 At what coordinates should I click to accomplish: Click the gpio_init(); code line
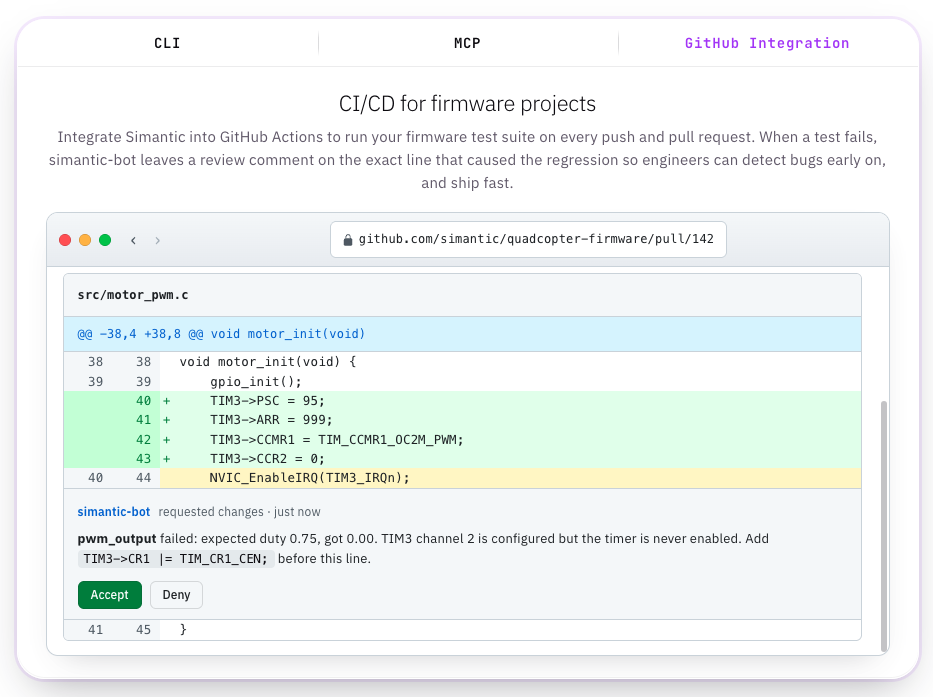[x=462, y=382]
